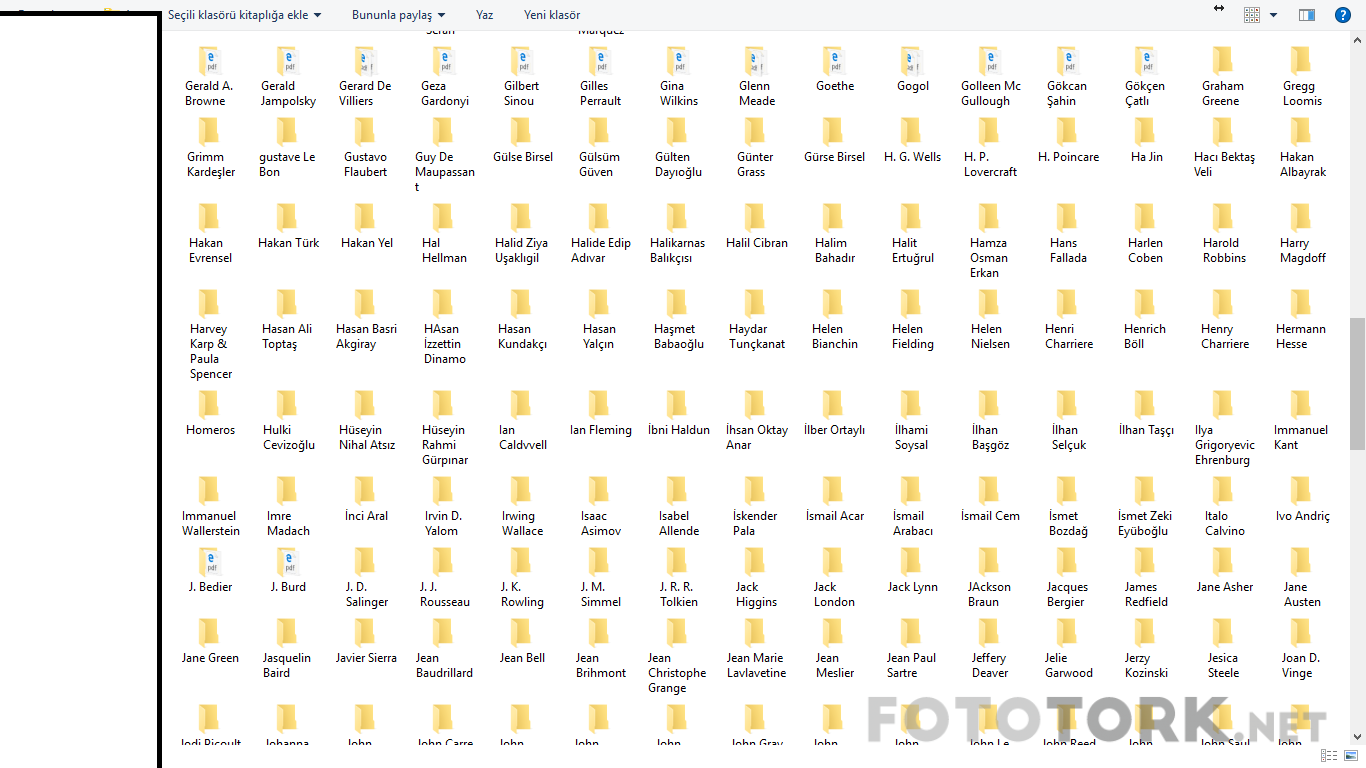
Task: Open the Bununla paylaş dropdown
Action: [x=398, y=15]
